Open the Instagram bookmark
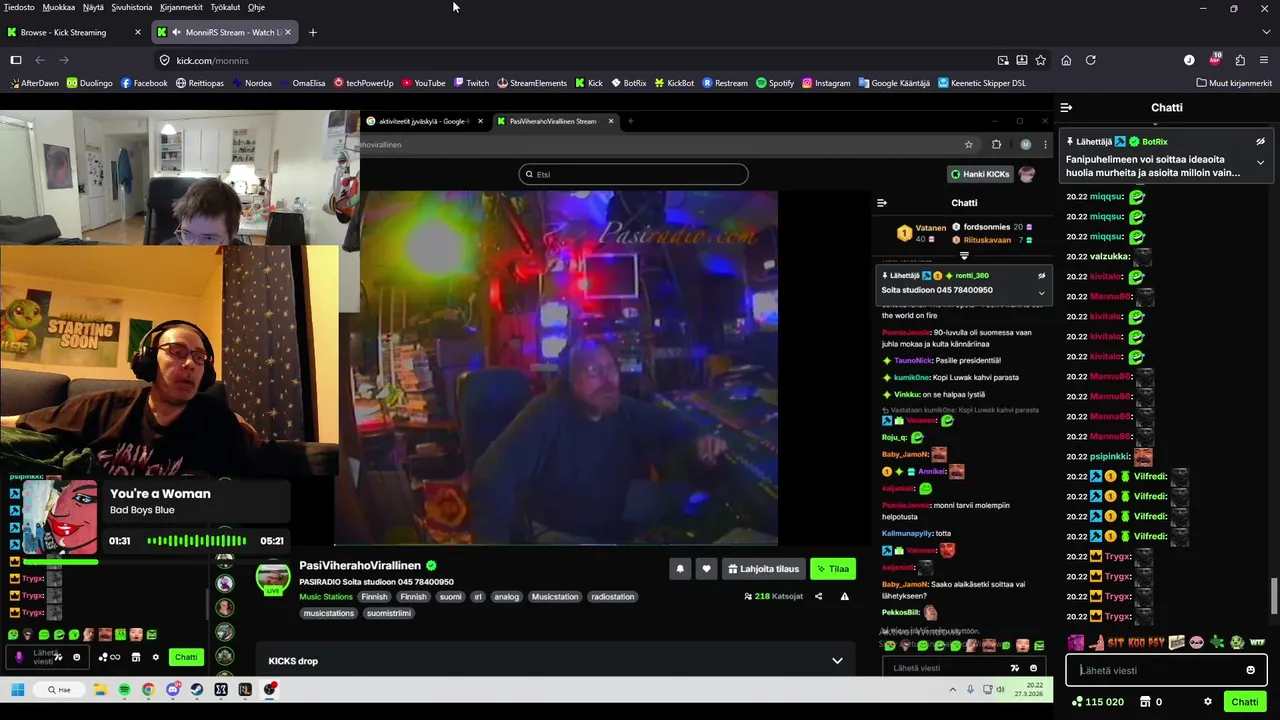Viewport: 1280px width, 720px height. pyautogui.click(x=826, y=83)
